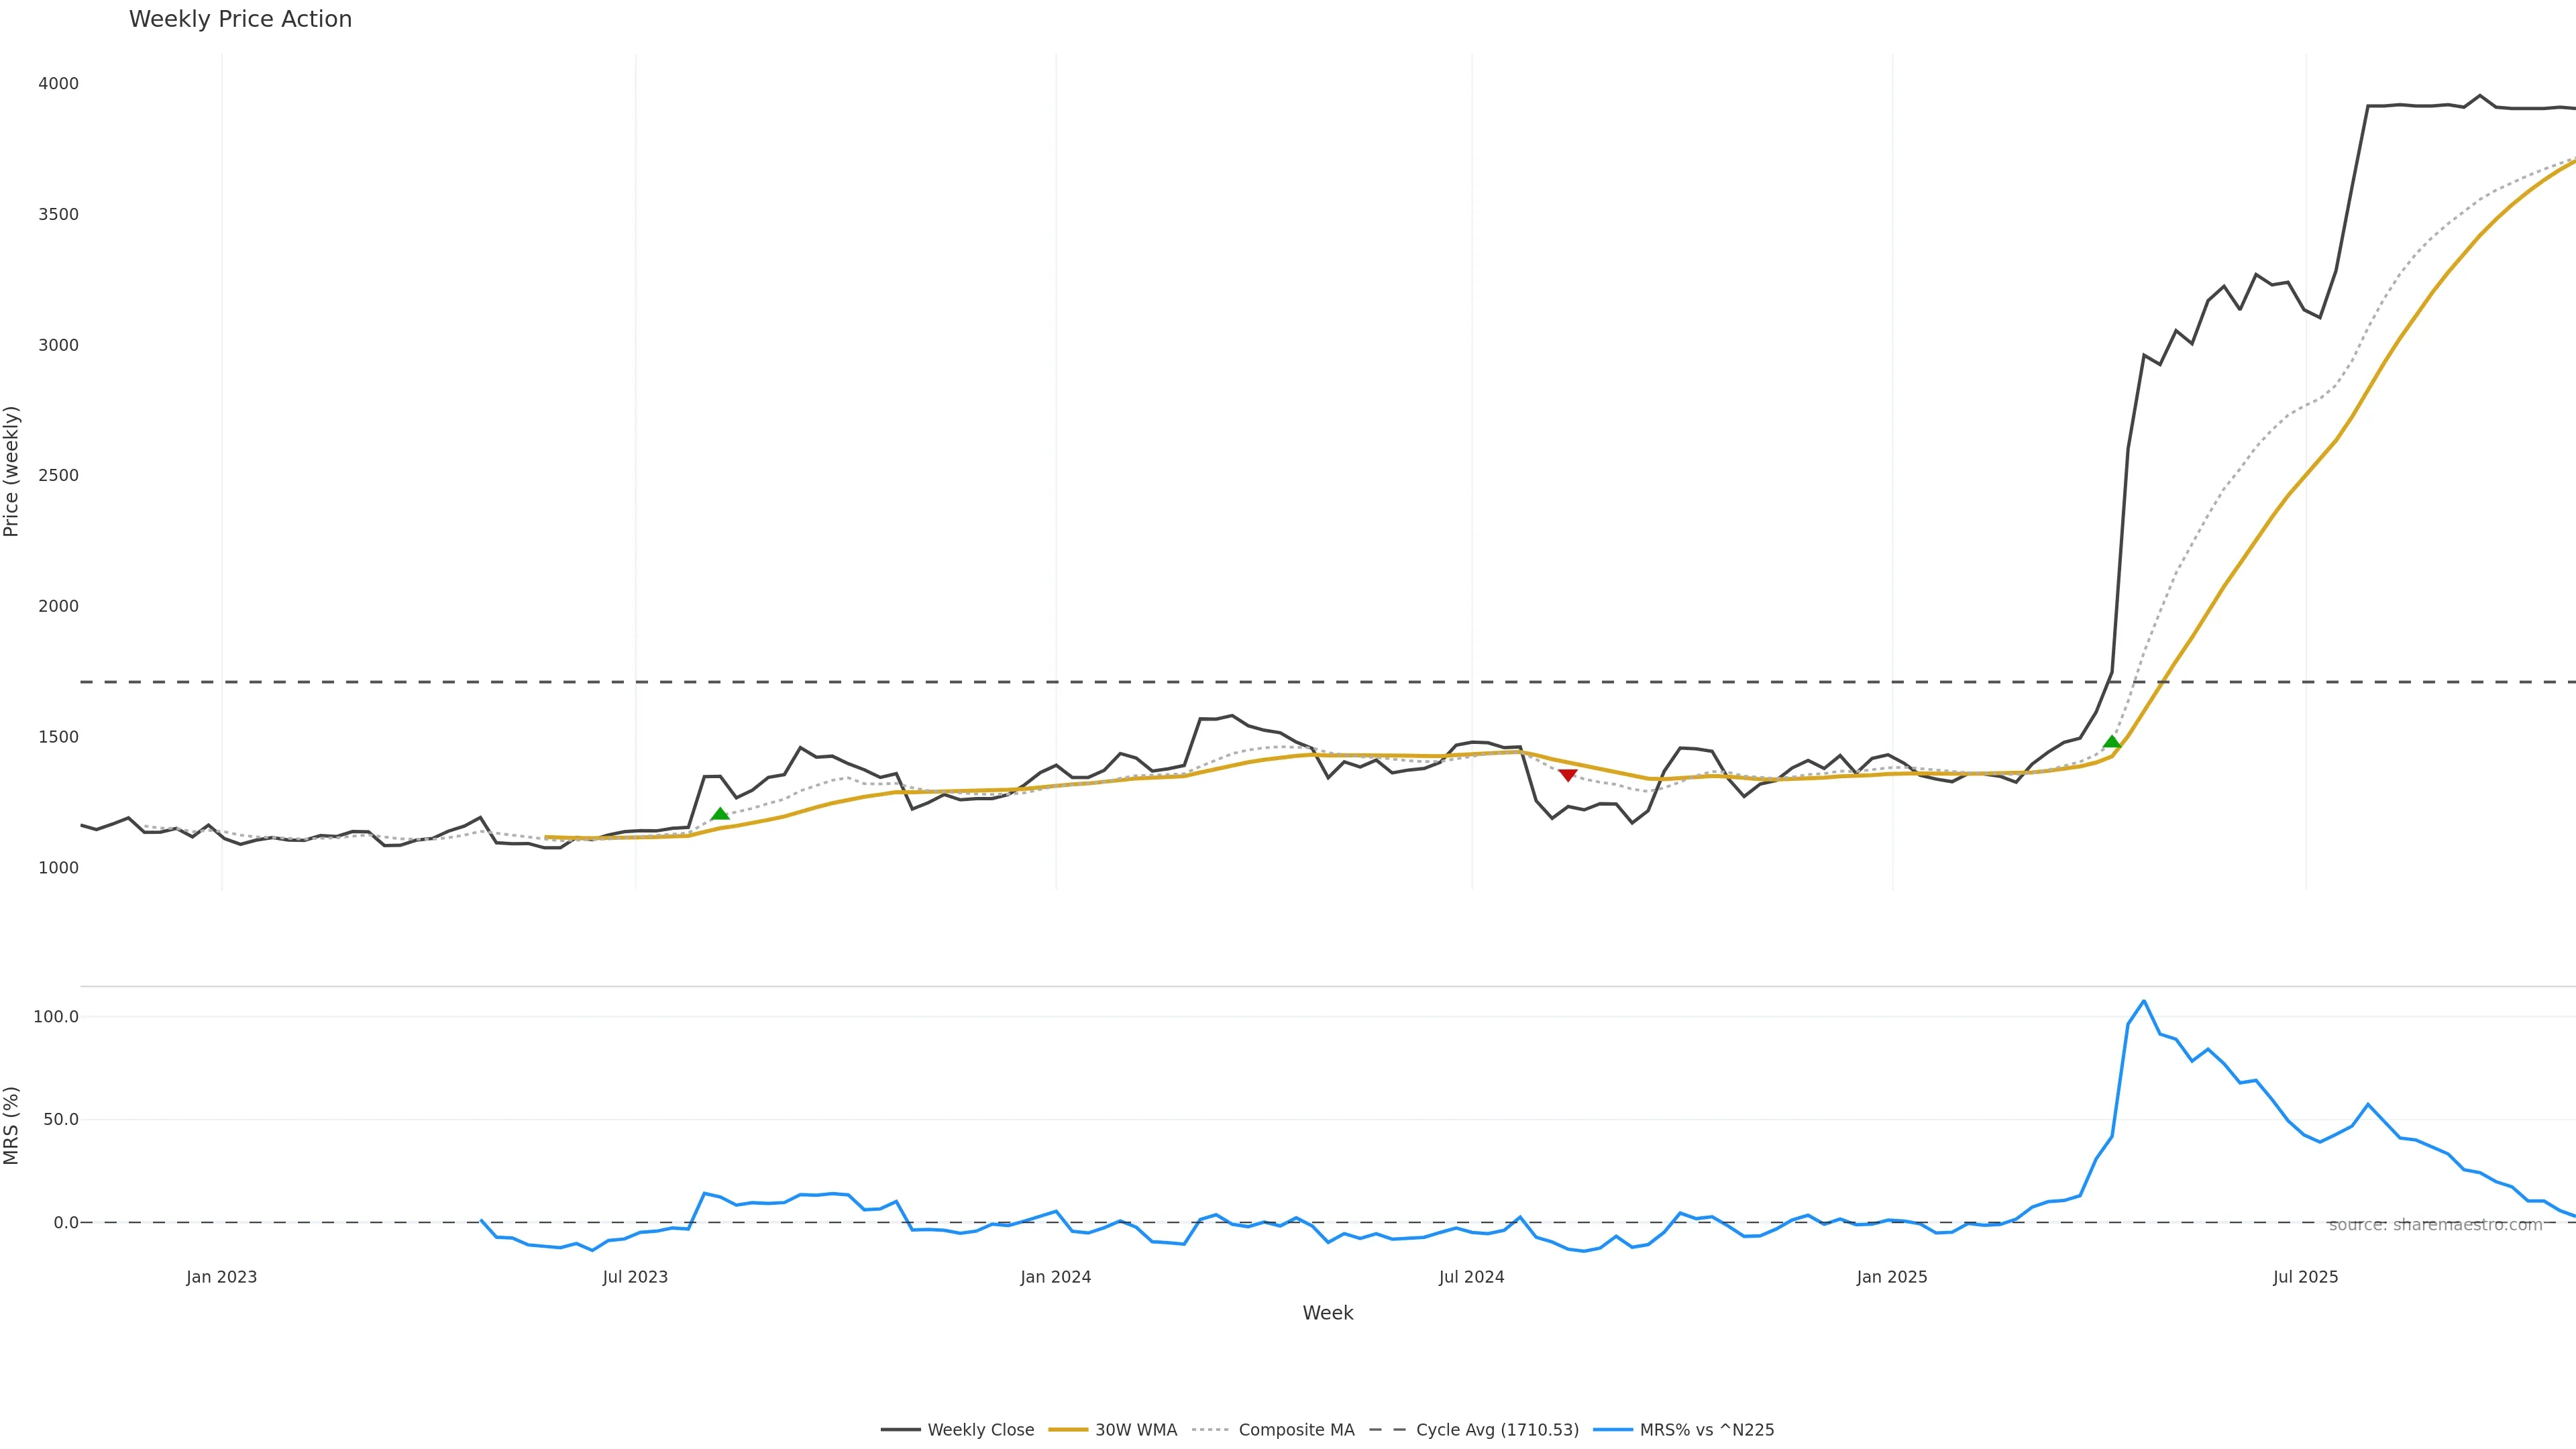Click the green up-triangle marker before the 2025 breakout
The image size is (2576, 1449).
point(2112,742)
